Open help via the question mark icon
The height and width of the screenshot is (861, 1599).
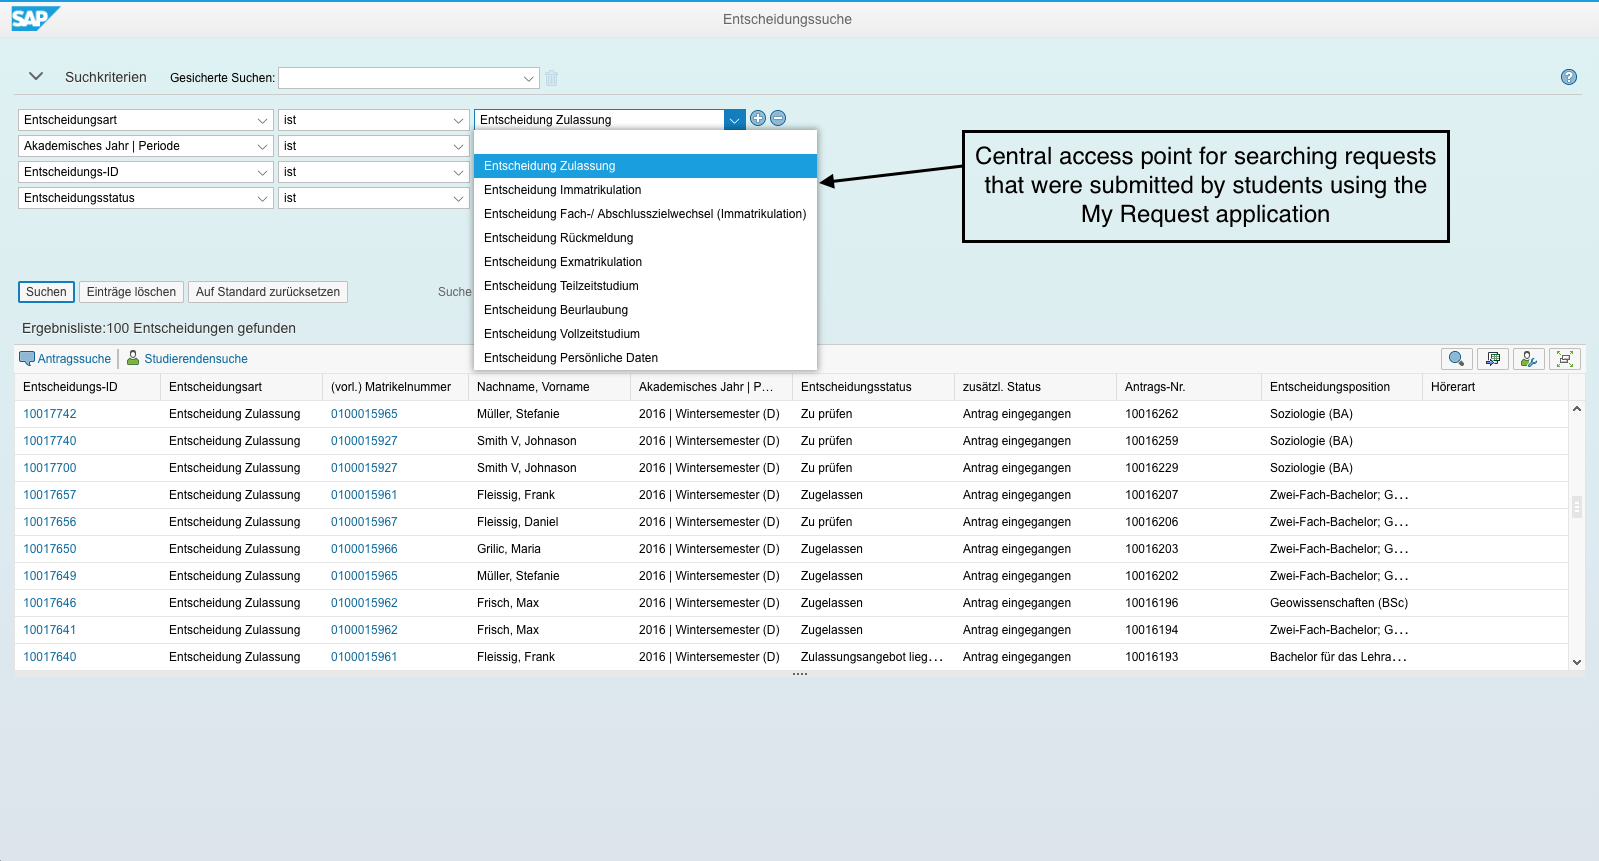(1569, 77)
